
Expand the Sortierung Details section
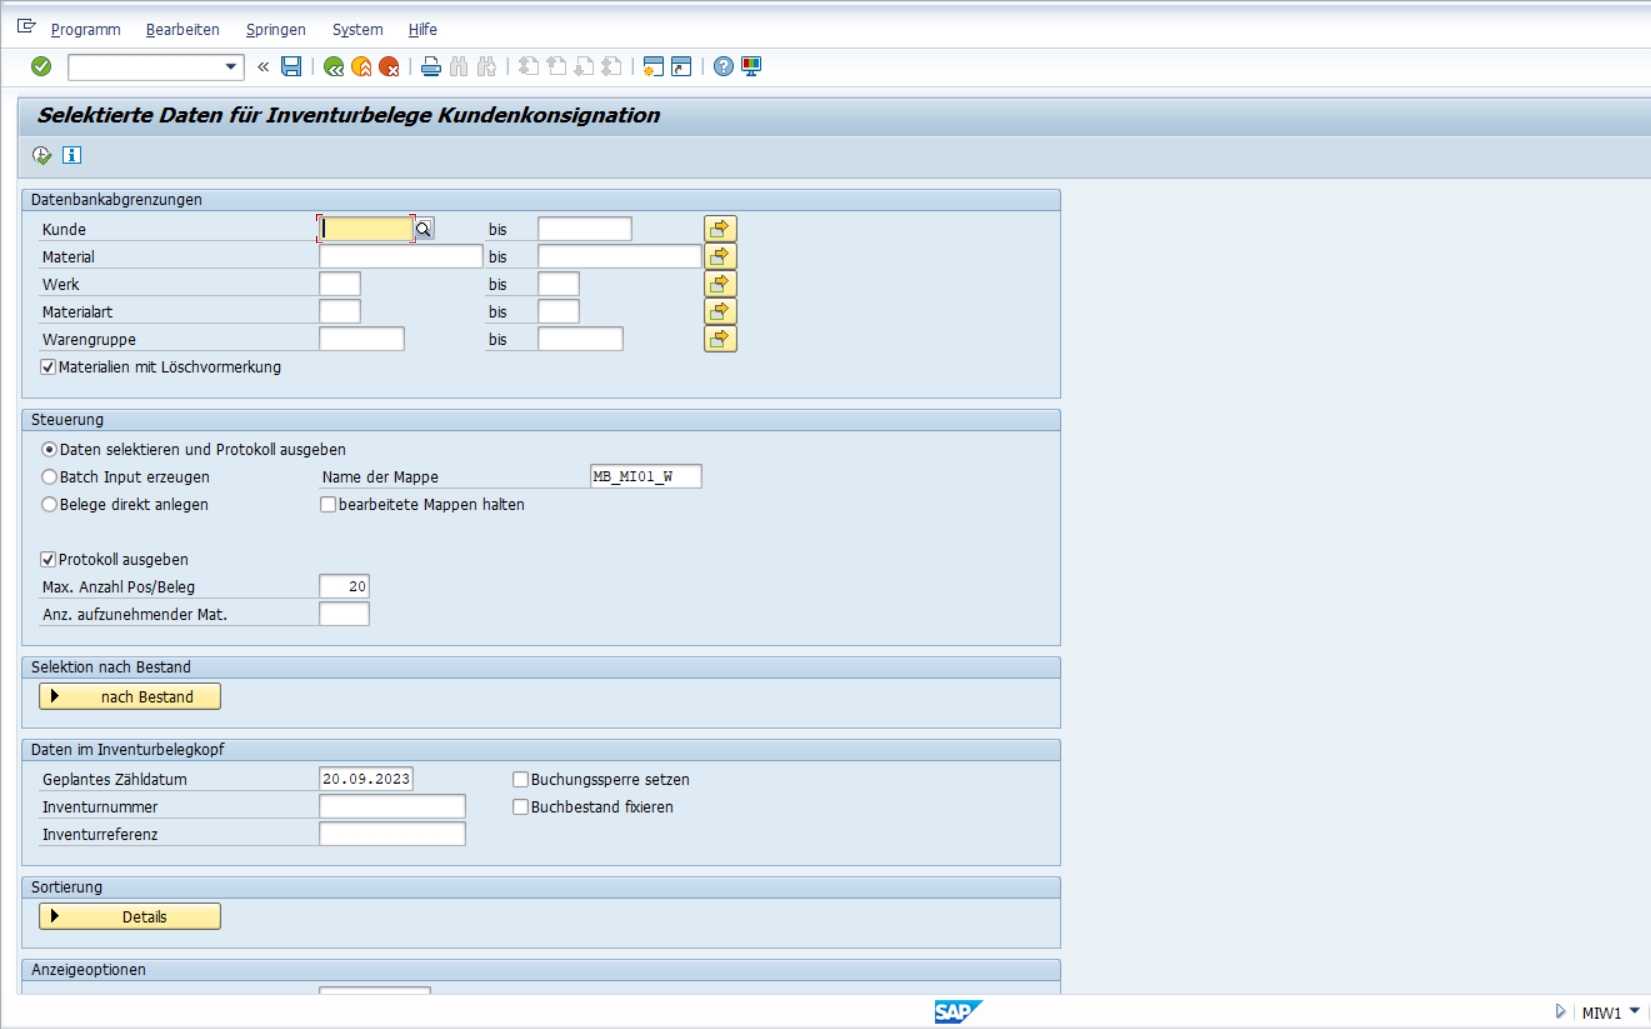[x=130, y=917]
